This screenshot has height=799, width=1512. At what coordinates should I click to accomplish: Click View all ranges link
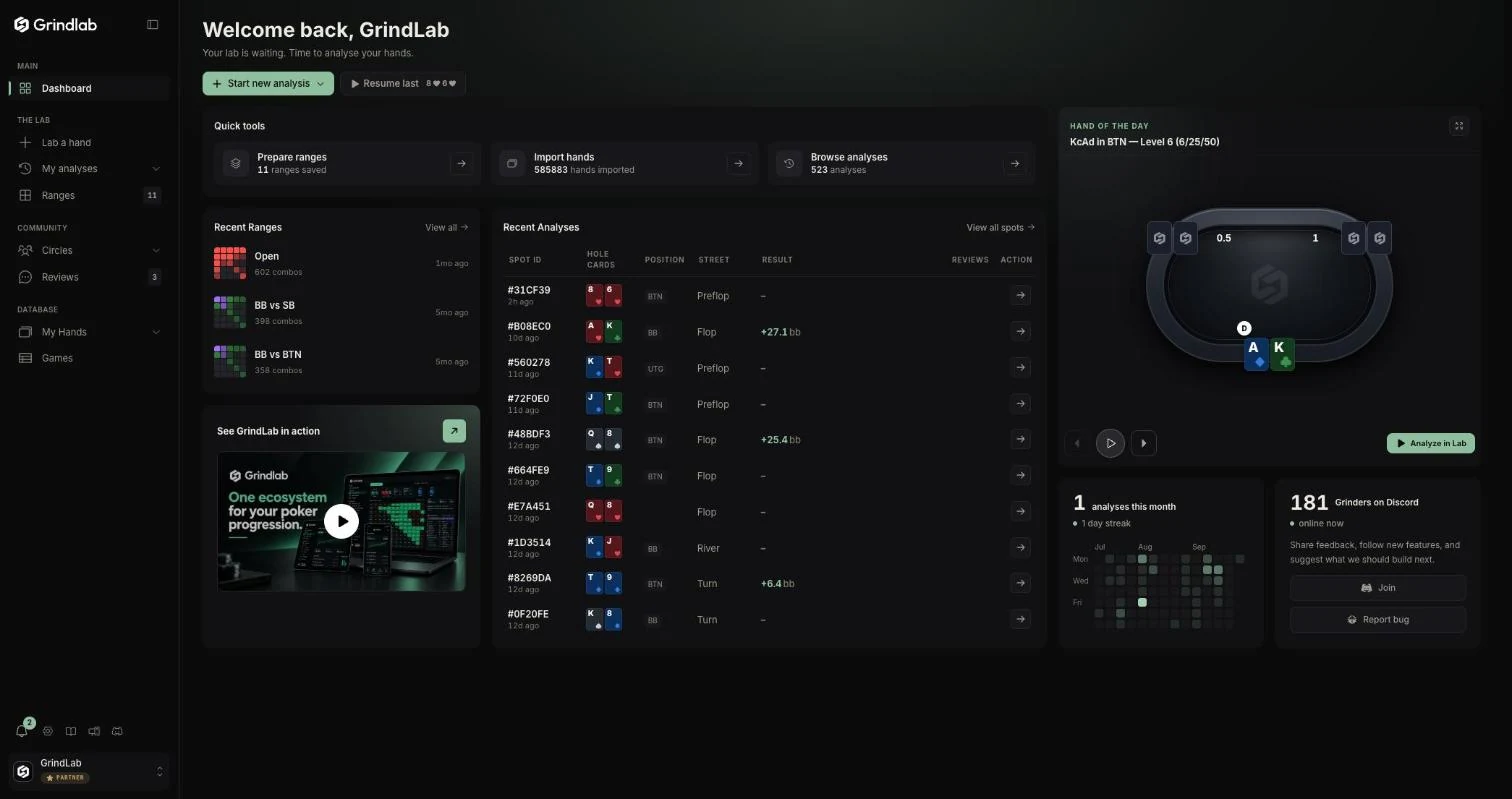point(447,228)
